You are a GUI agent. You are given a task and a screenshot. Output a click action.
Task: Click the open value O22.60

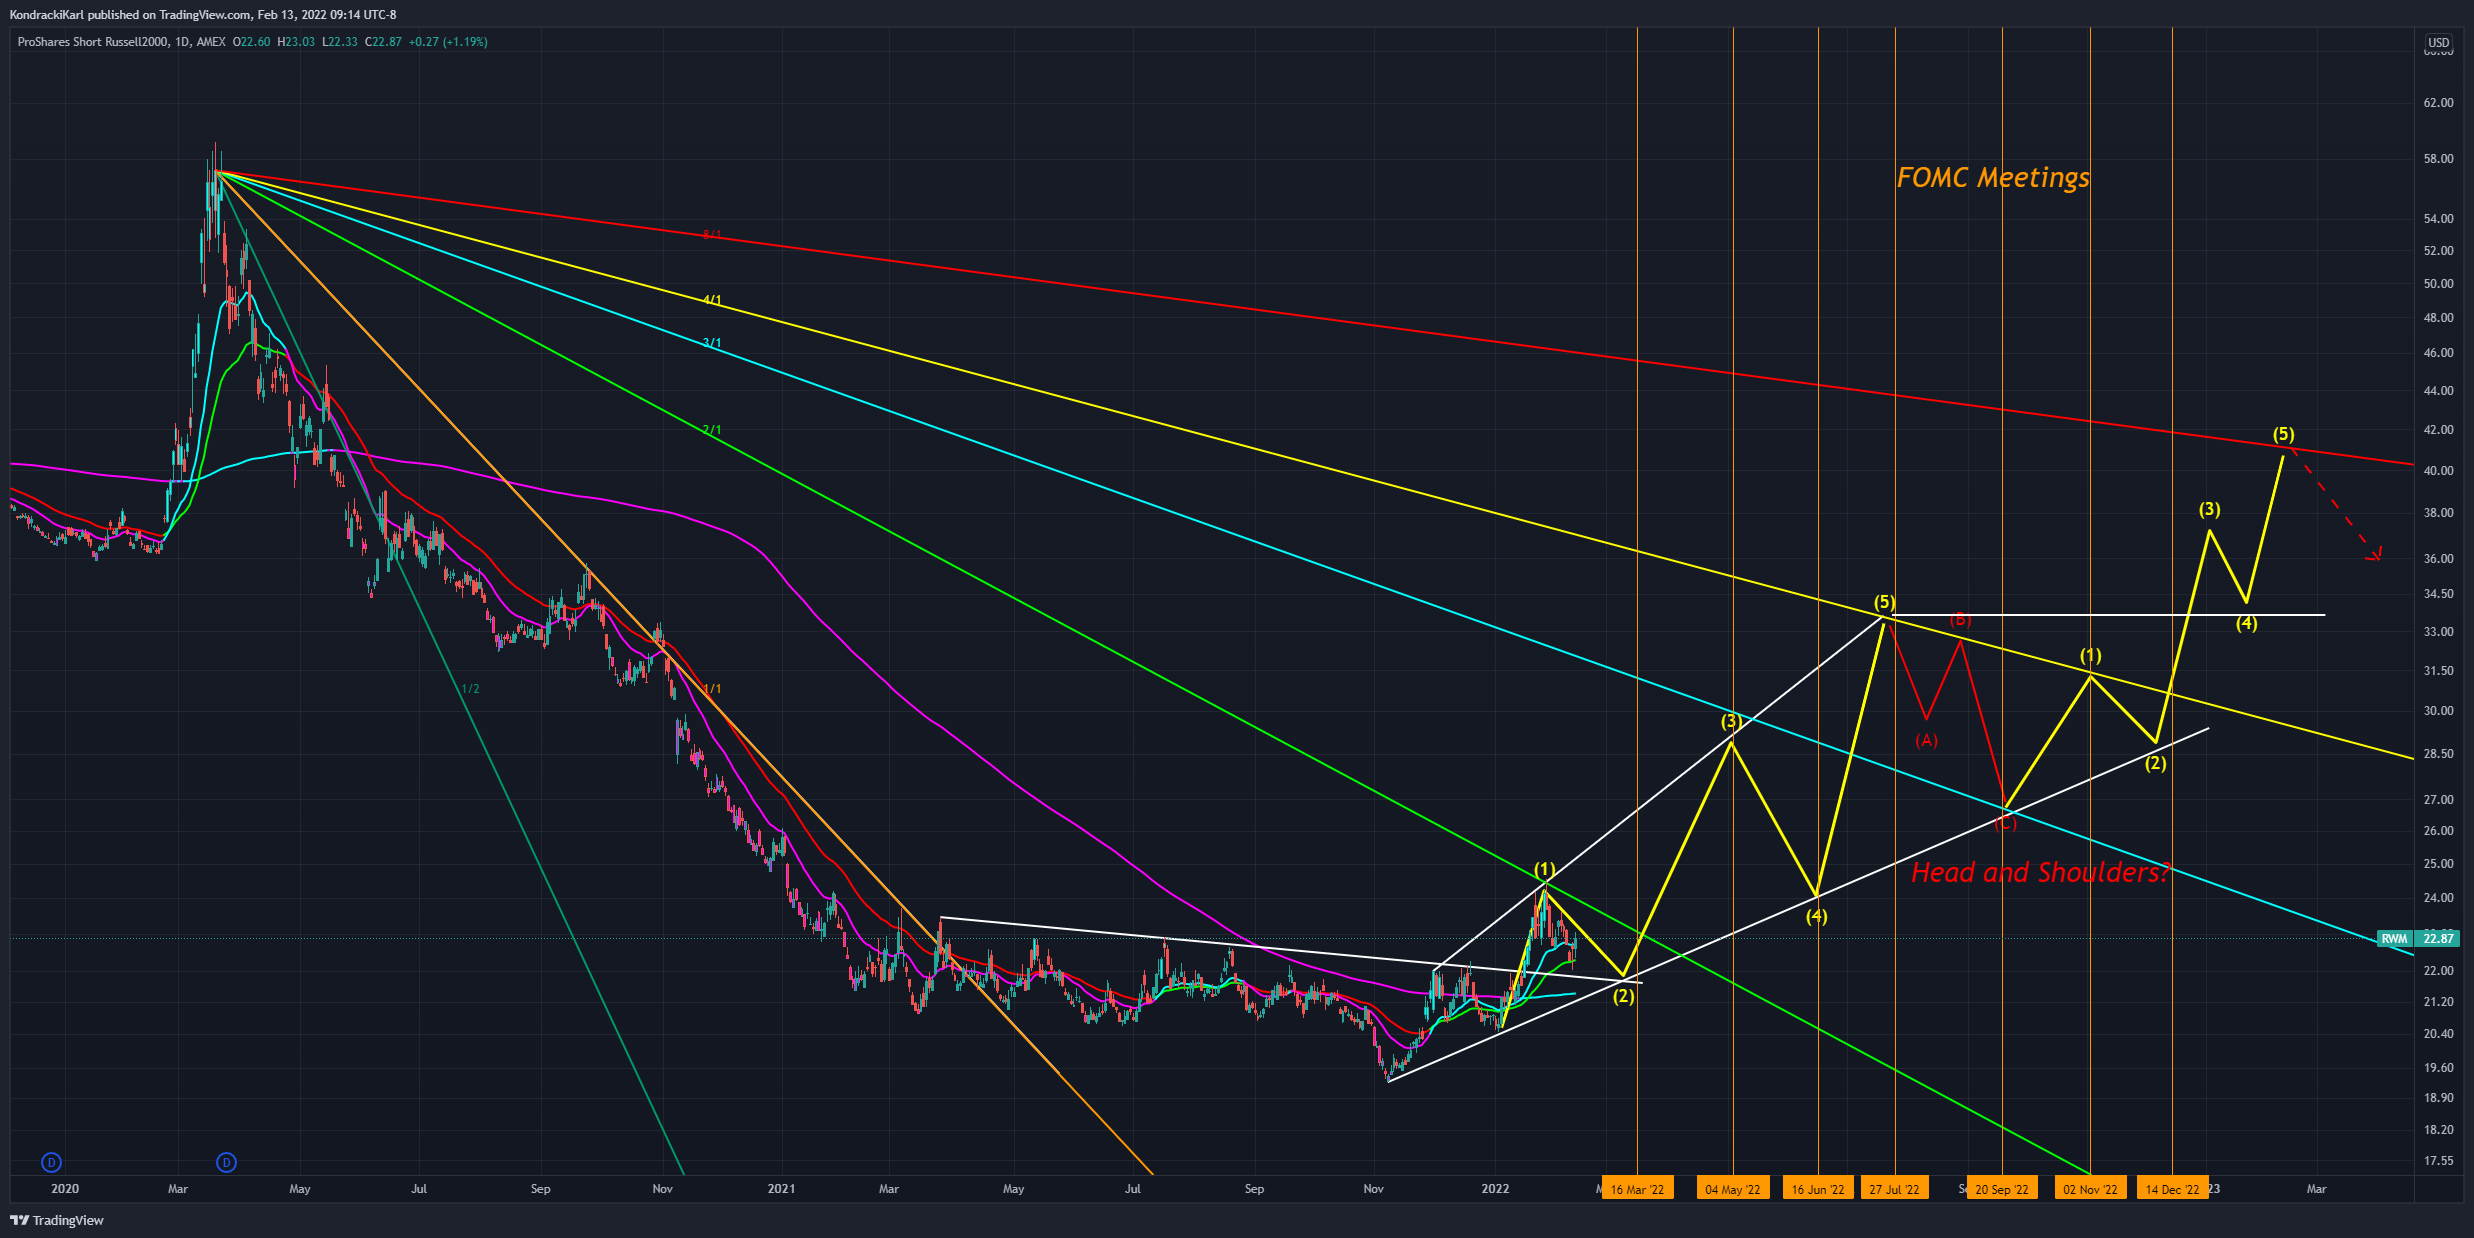pos(251,42)
